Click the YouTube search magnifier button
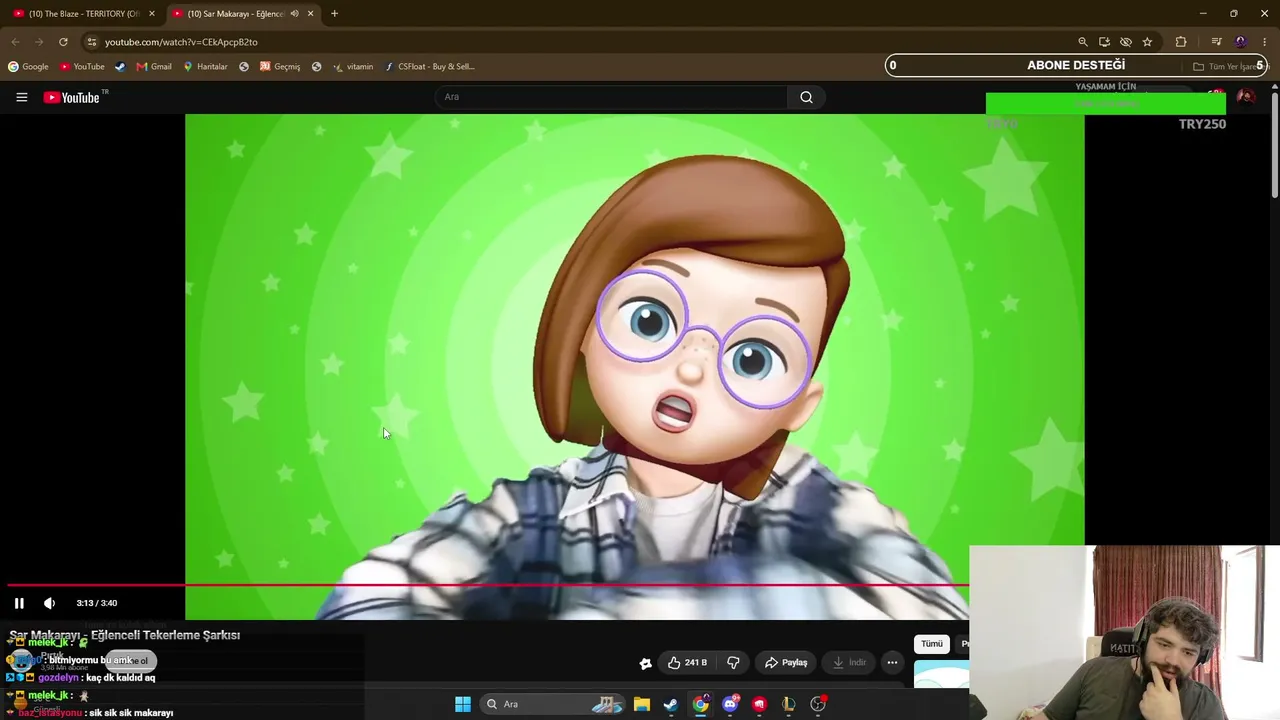Viewport: 1280px width, 720px height. pos(806,97)
